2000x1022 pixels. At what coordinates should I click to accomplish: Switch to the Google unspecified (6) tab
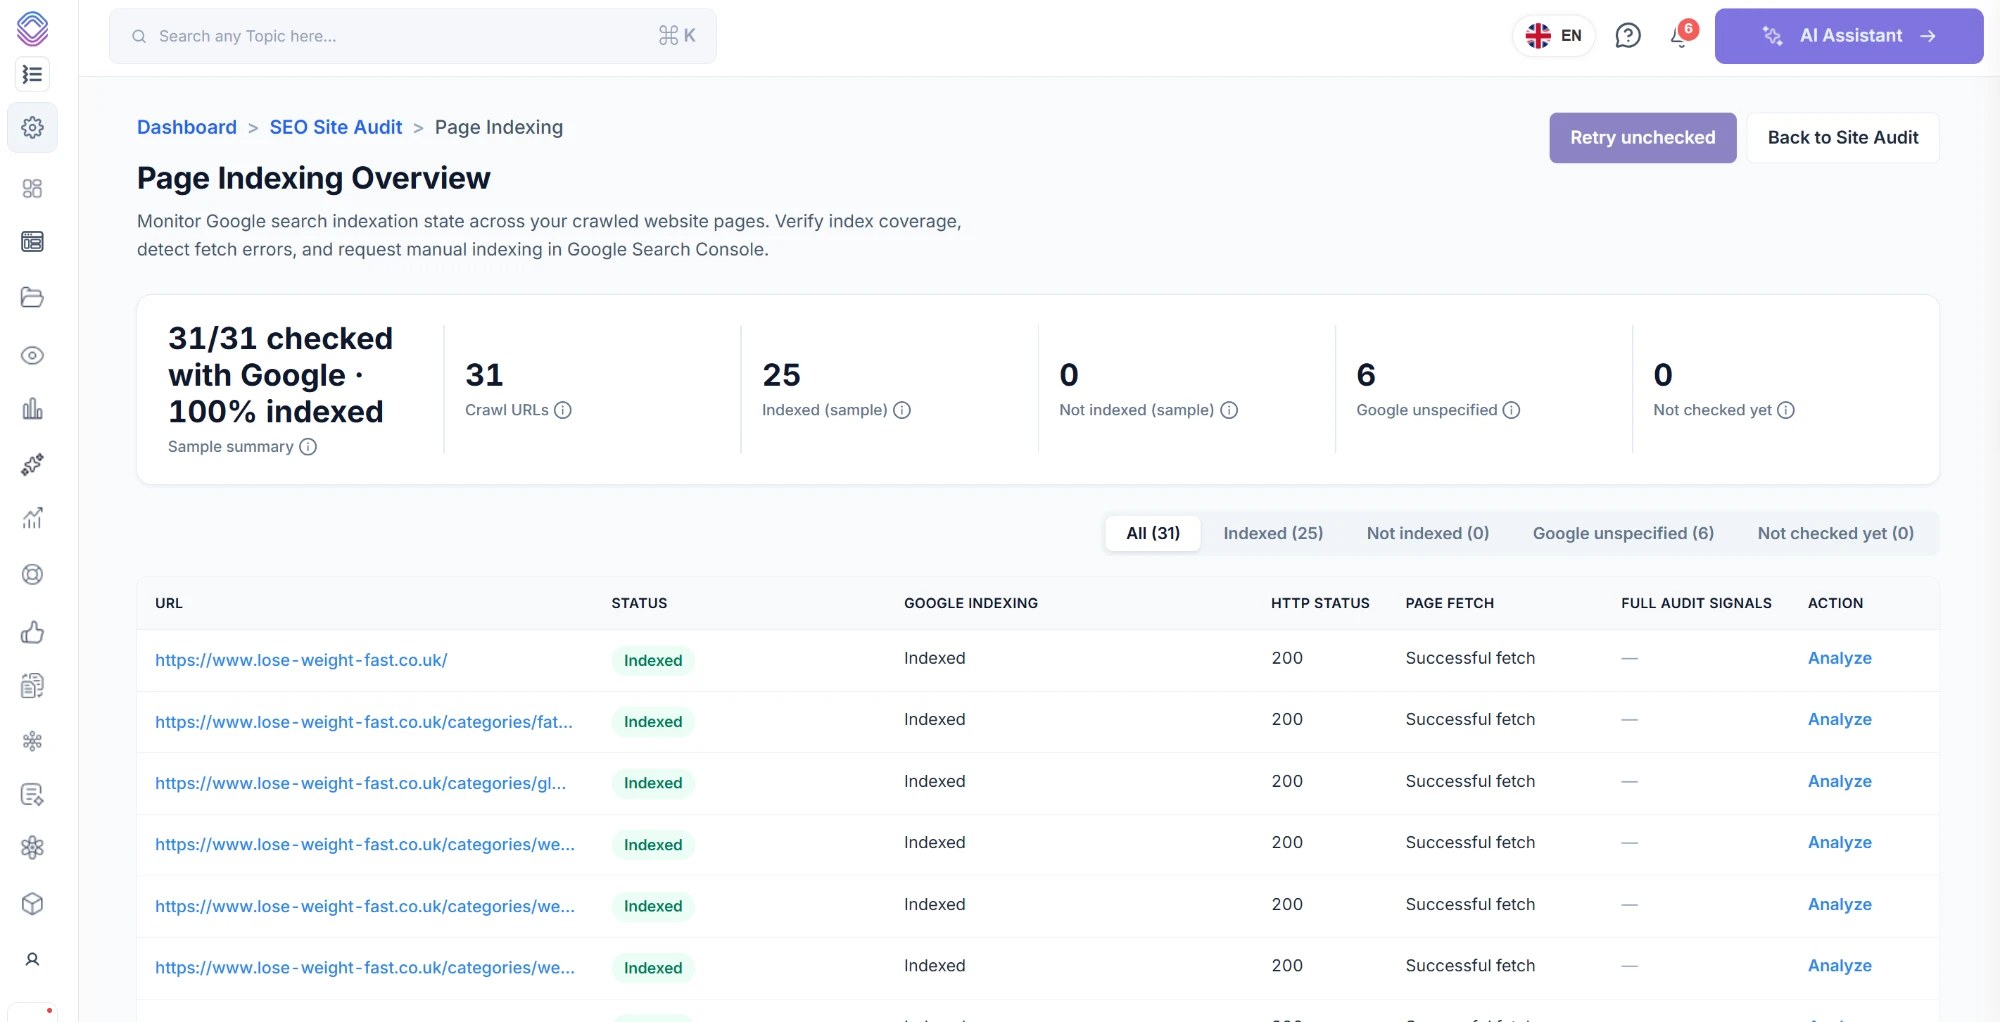(1623, 533)
